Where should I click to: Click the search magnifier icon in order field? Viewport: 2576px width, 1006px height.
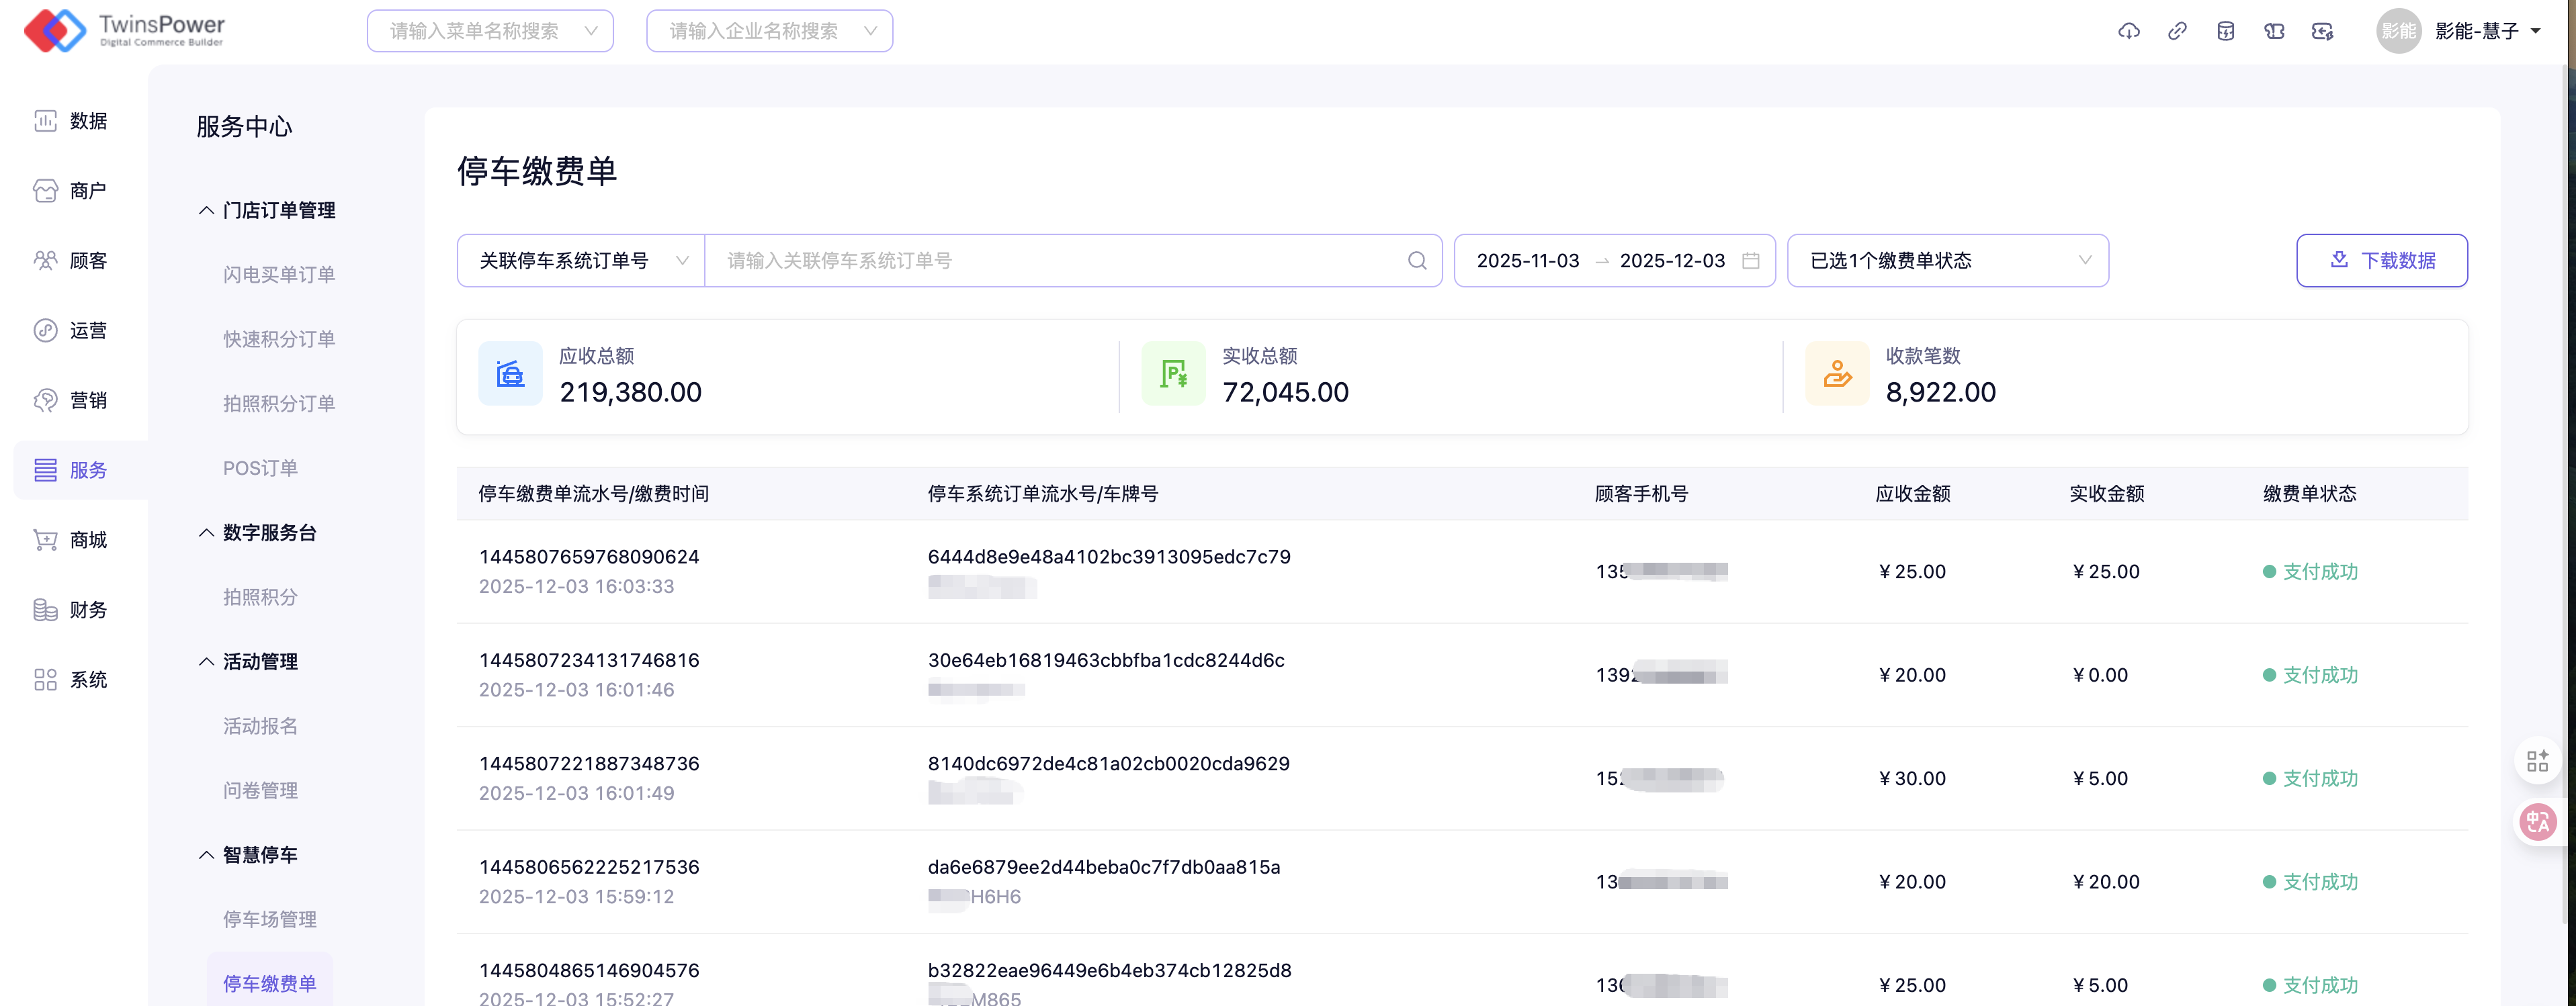(x=1416, y=261)
